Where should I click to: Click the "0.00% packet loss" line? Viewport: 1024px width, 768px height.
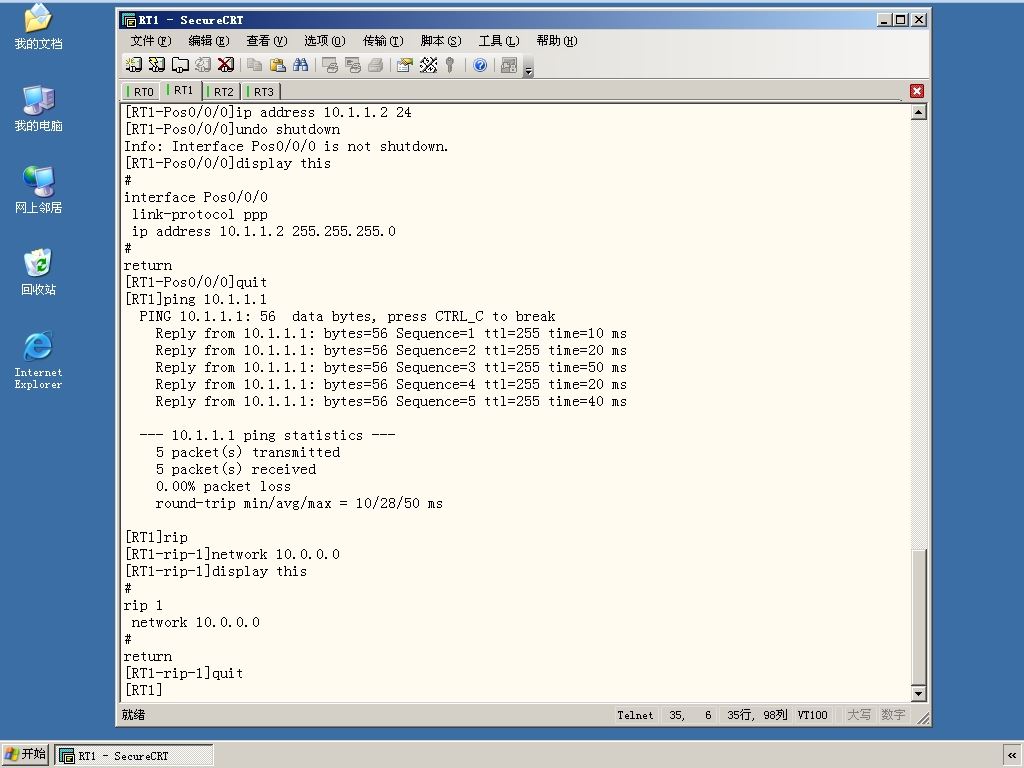223,486
